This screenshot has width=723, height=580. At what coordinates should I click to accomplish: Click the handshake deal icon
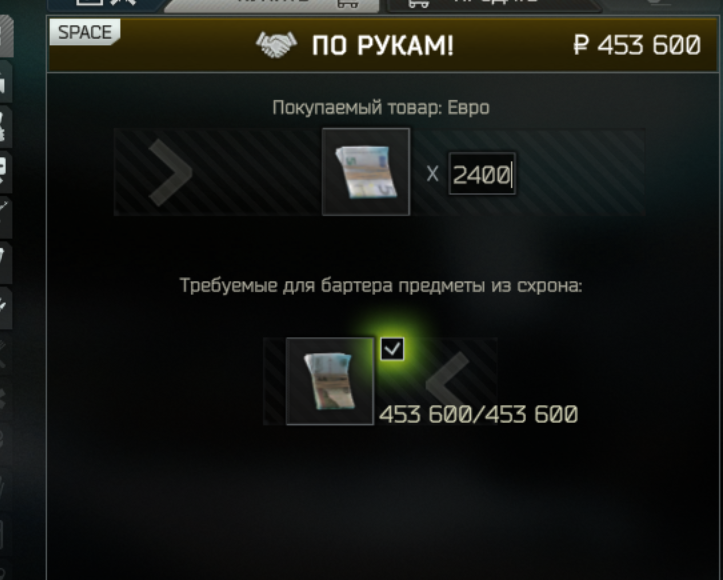click(276, 45)
